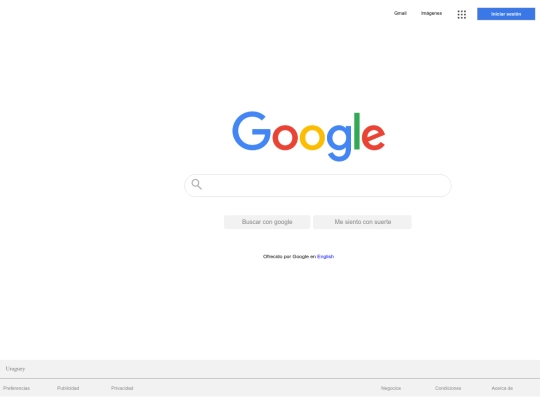The height and width of the screenshot is (405, 540).
Task: Open the Publicidad footer link
Action: pyautogui.click(x=68, y=388)
